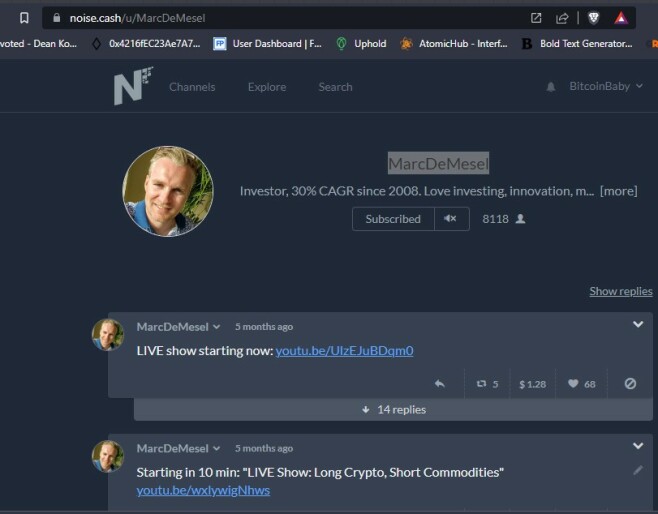Open the Search page
This screenshot has width=658, height=514.
[335, 87]
